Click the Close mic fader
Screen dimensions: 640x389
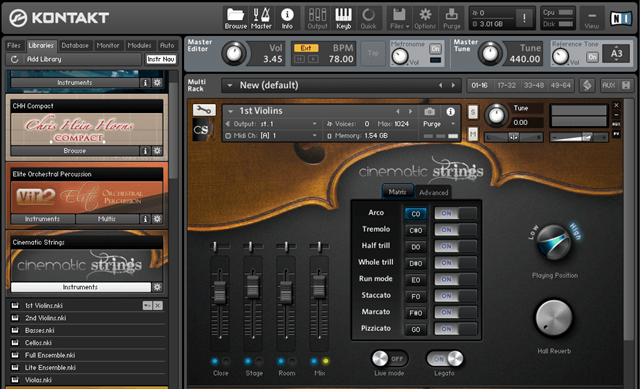[x=220, y=292]
